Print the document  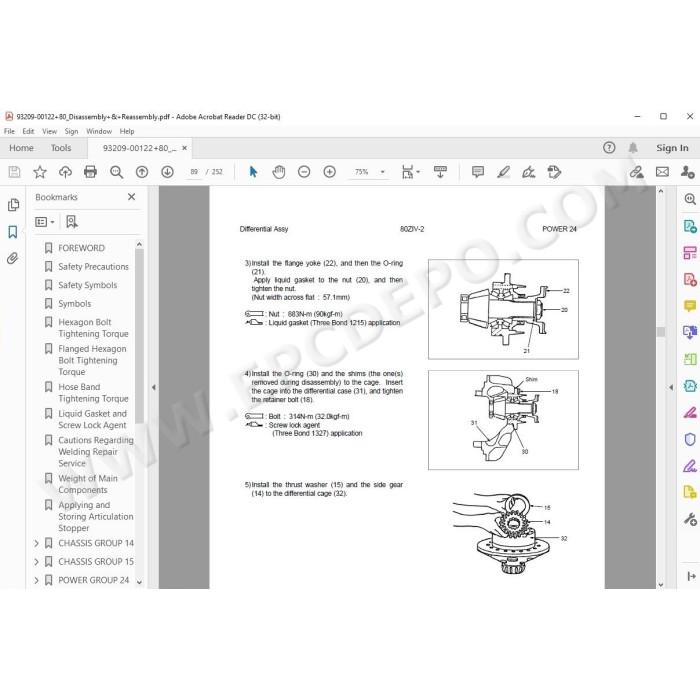point(90,172)
